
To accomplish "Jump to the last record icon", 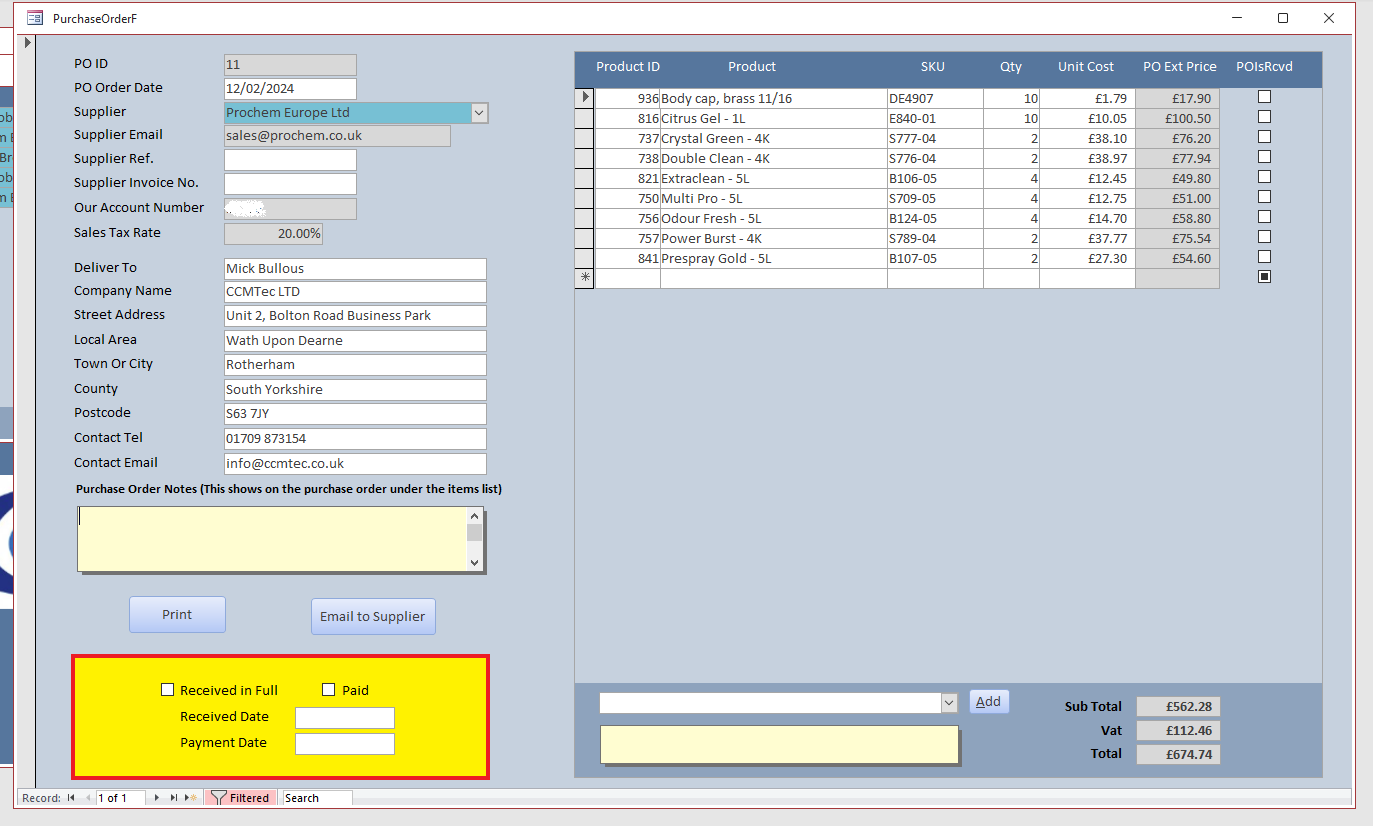I will click(173, 796).
